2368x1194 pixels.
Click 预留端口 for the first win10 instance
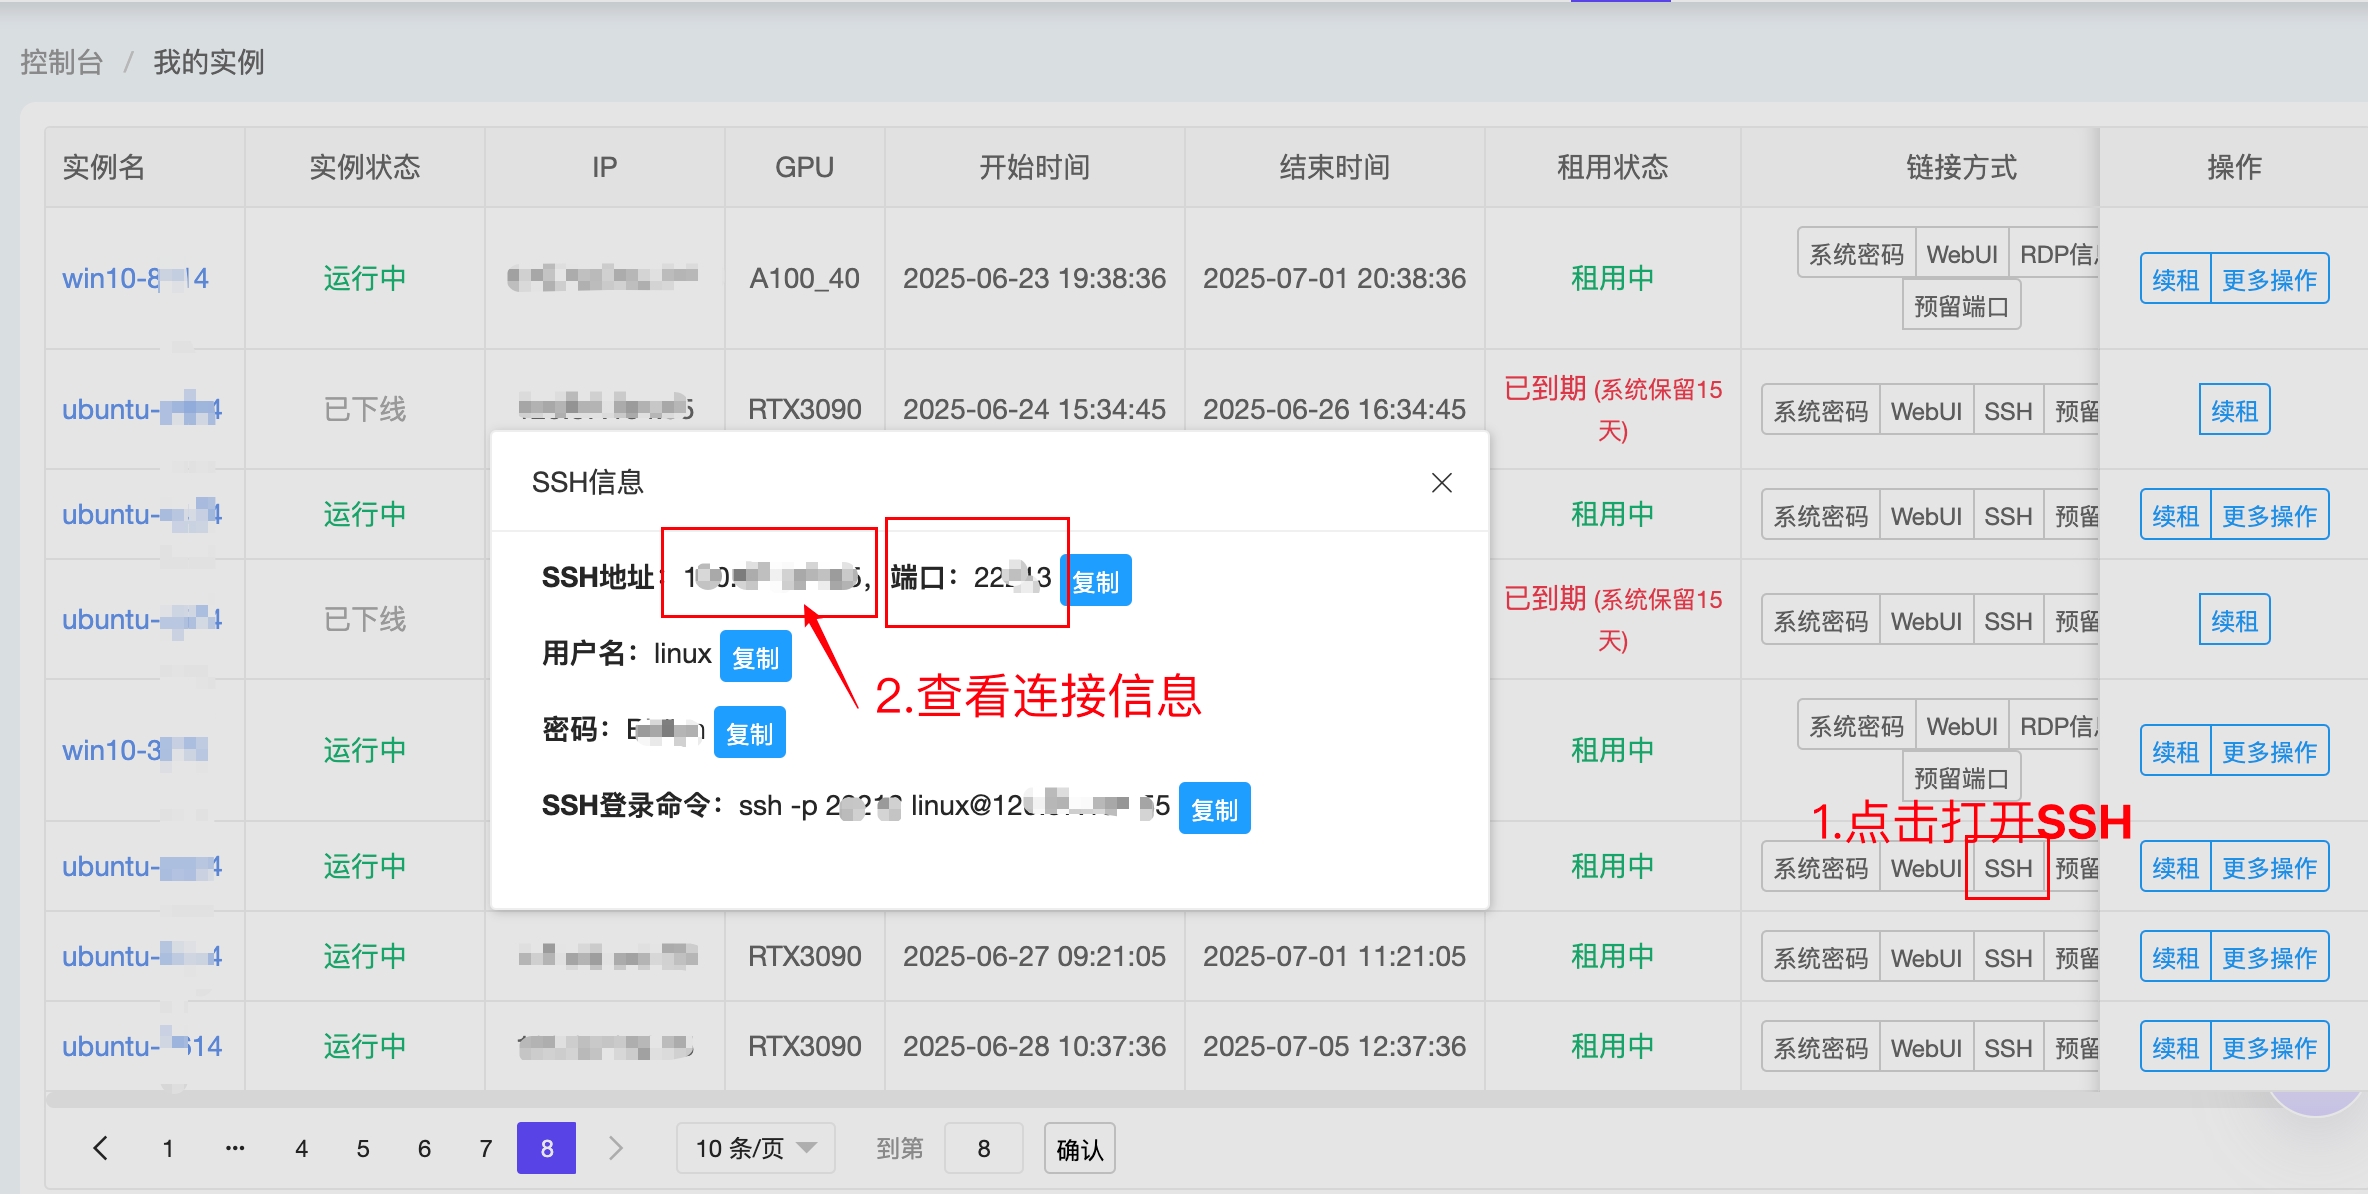1960,306
